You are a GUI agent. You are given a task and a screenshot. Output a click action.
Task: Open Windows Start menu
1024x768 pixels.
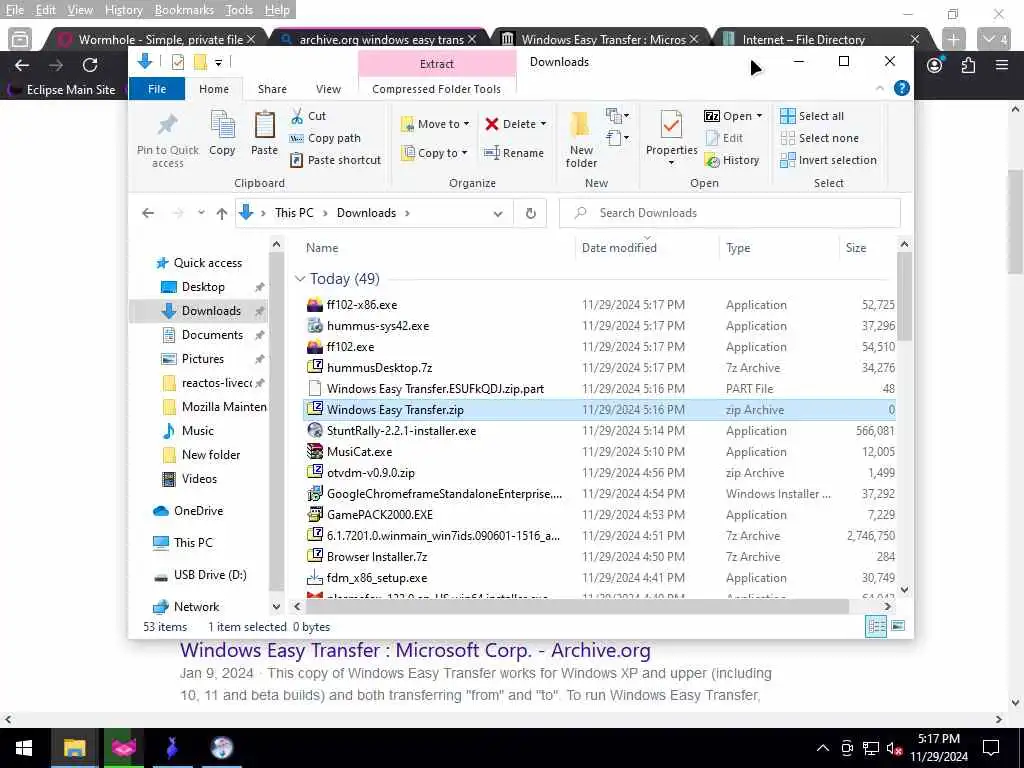(24, 748)
